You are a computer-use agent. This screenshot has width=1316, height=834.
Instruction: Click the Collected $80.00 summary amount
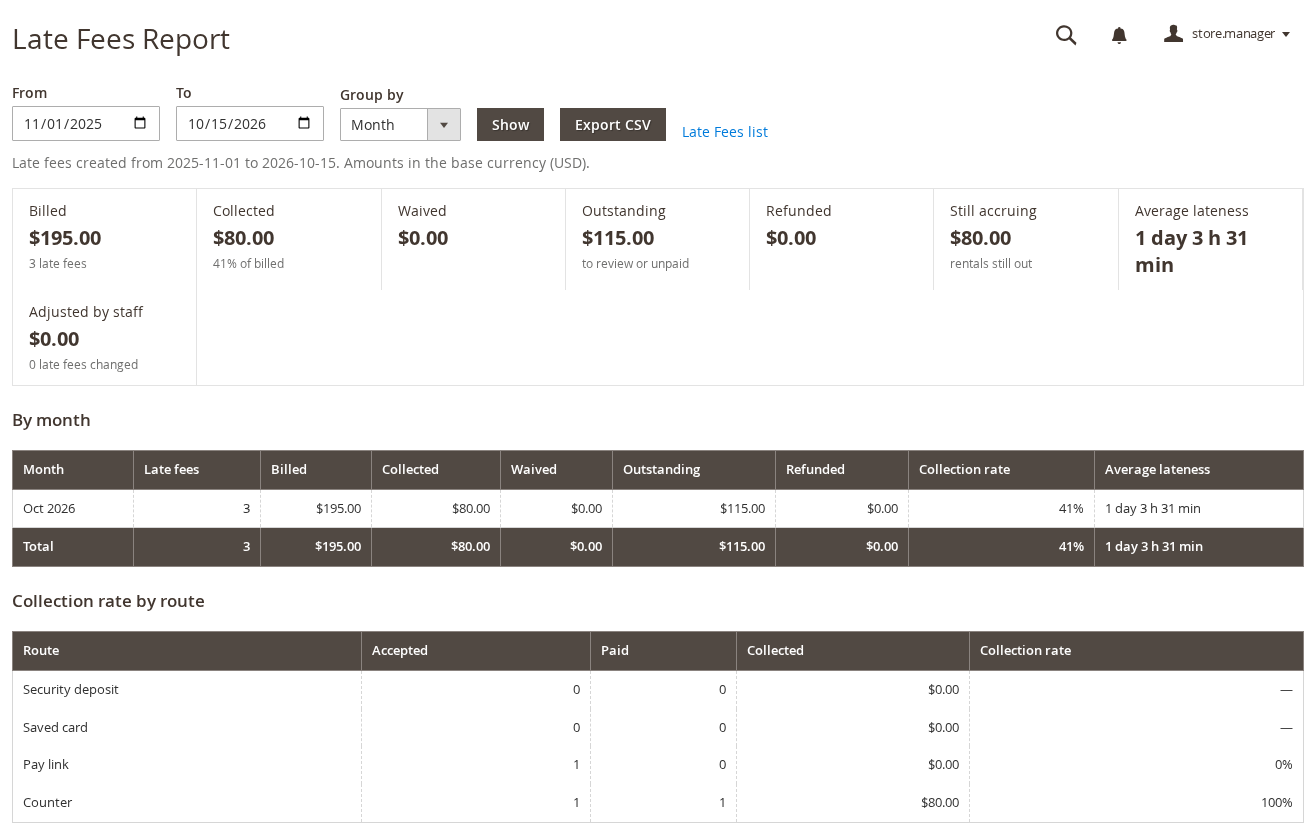(x=243, y=238)
